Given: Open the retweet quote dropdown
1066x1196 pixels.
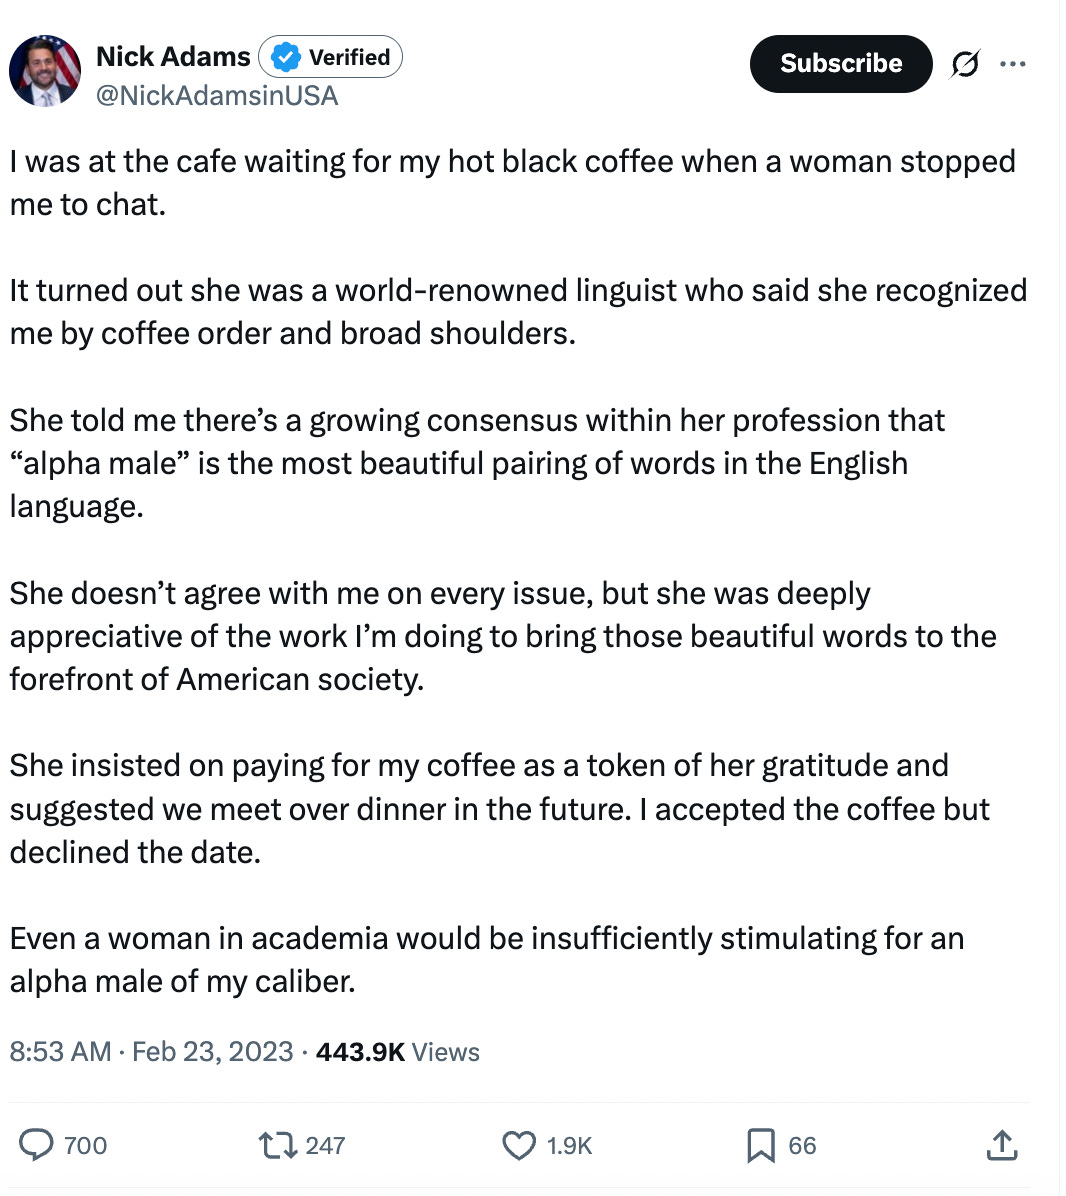Looking at the screenshot, I should pos(280,1146).
